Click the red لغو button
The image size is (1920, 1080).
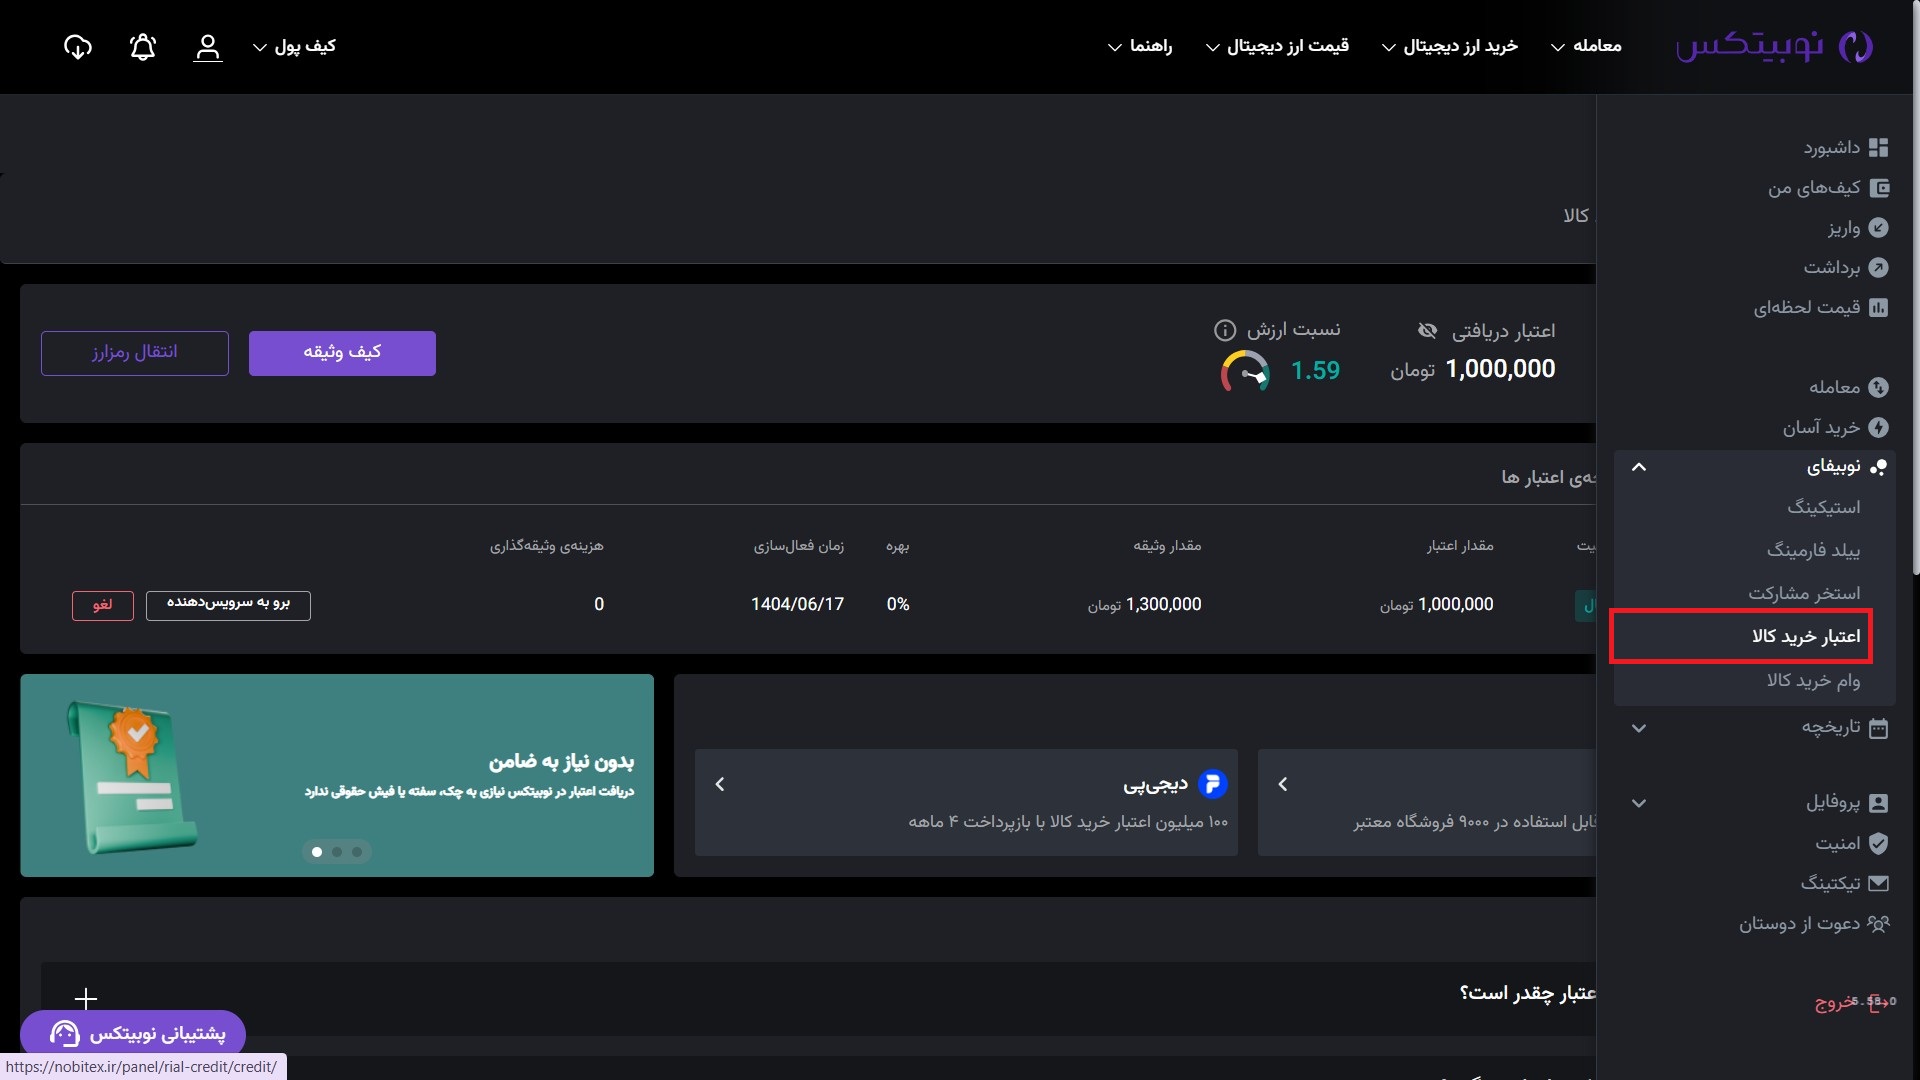point(102,605)
